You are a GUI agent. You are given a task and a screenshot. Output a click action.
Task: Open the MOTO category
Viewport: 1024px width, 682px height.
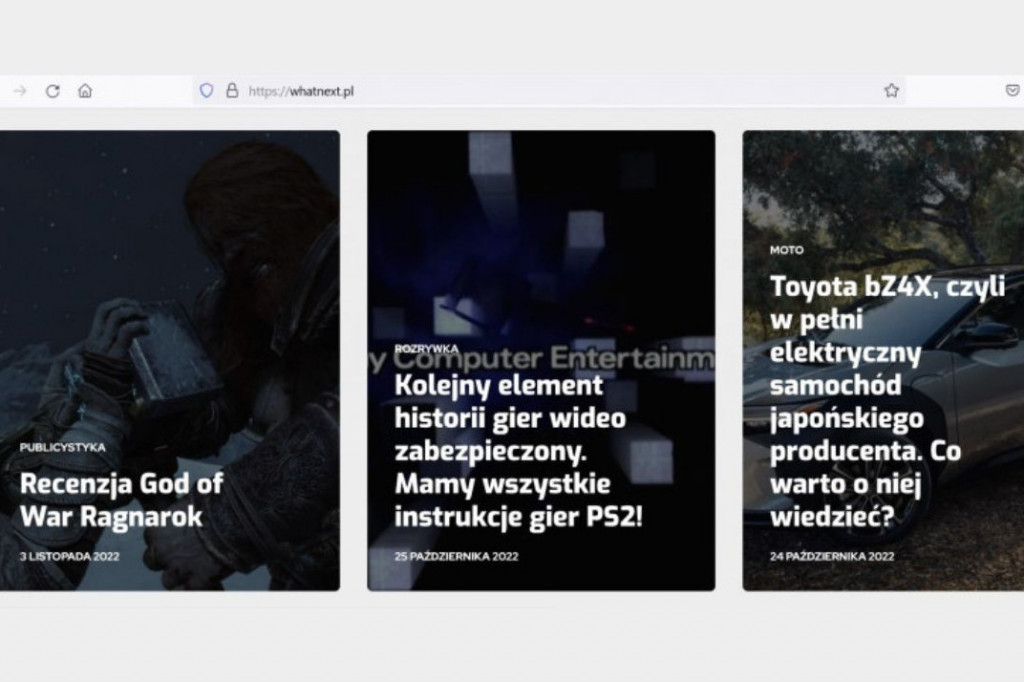click(x=786, y=250)
